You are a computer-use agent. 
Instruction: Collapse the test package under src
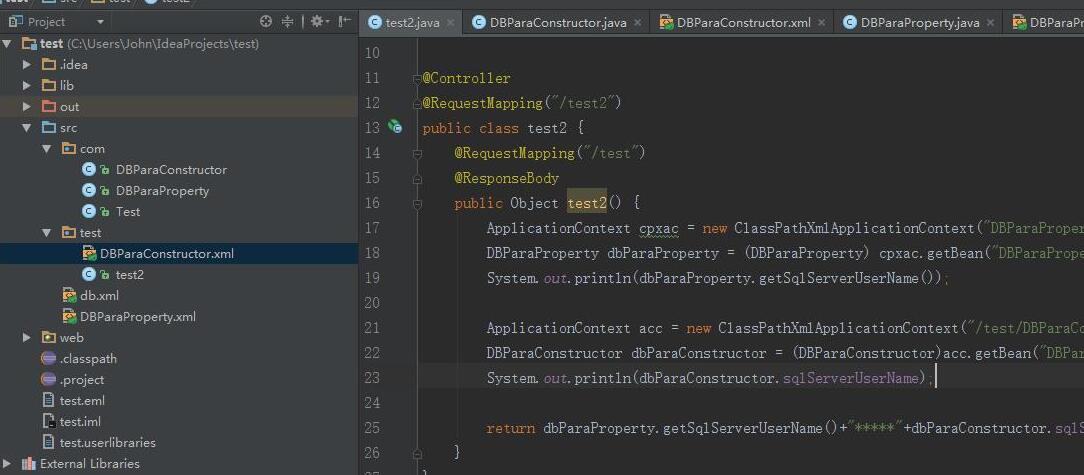pos(47,232)
